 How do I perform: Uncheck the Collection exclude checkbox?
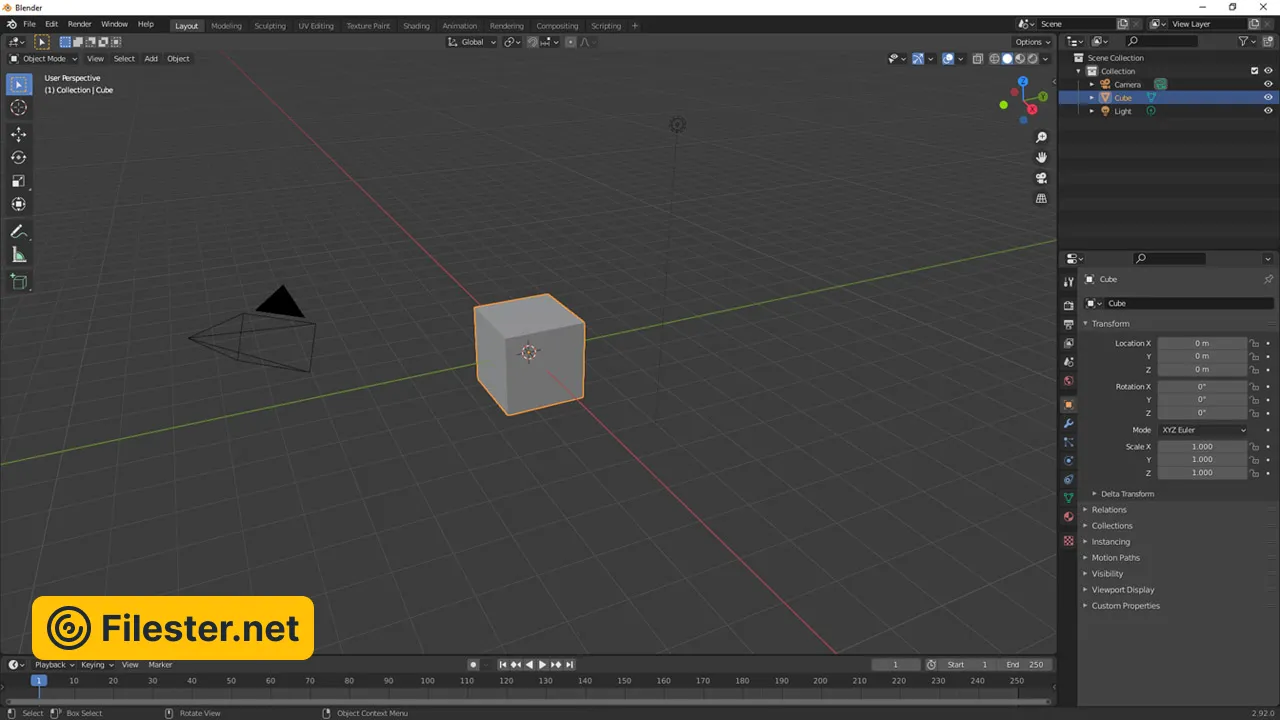(1254, 71)
